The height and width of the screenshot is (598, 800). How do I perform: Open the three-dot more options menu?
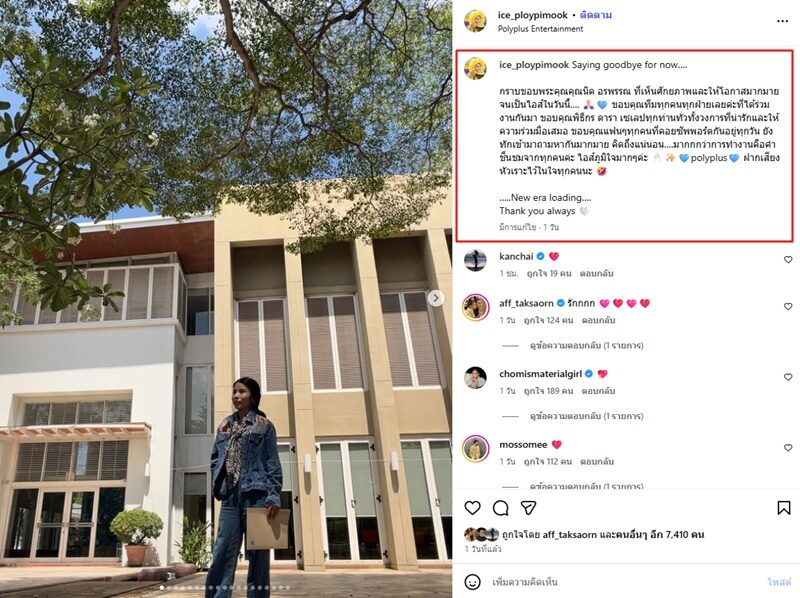click(x=783, y=21)
